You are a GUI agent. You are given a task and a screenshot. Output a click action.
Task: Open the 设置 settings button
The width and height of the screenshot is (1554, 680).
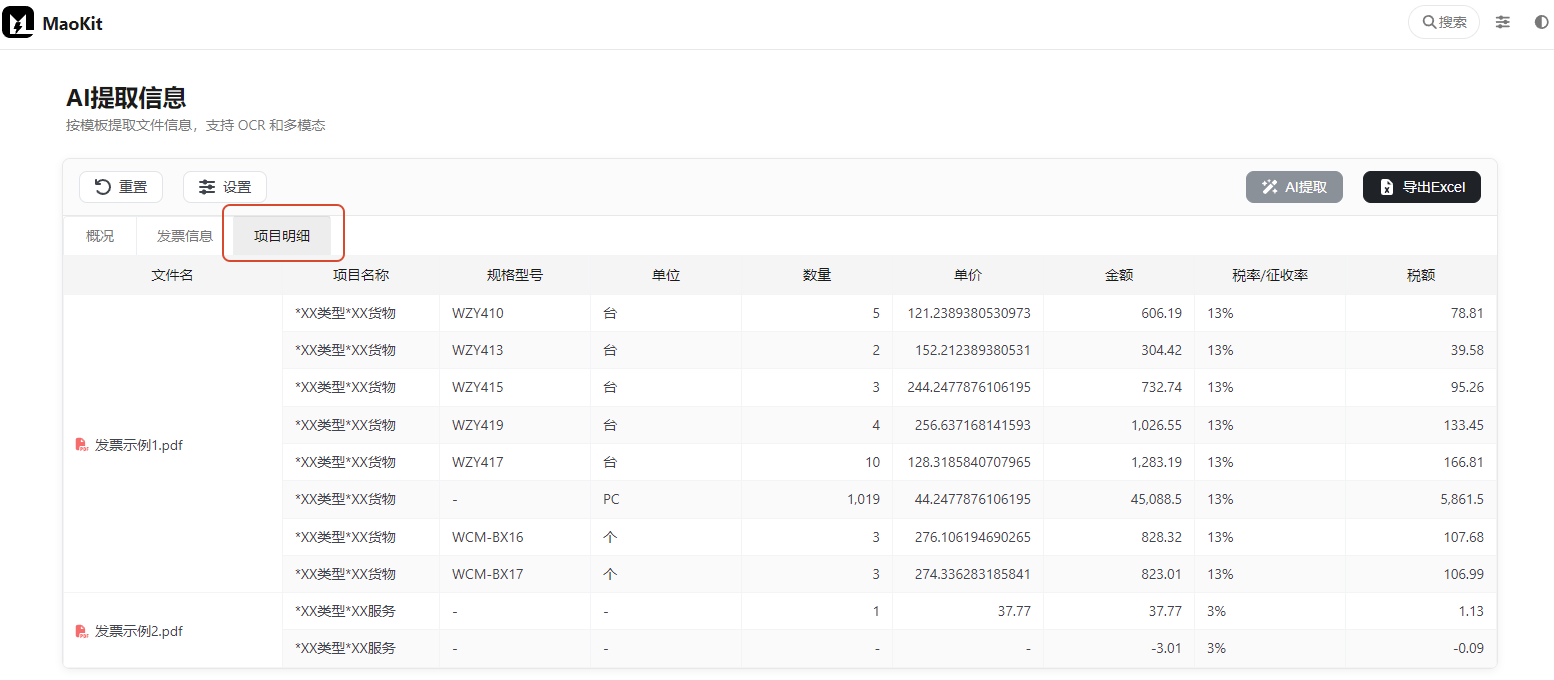coord(225,187)
